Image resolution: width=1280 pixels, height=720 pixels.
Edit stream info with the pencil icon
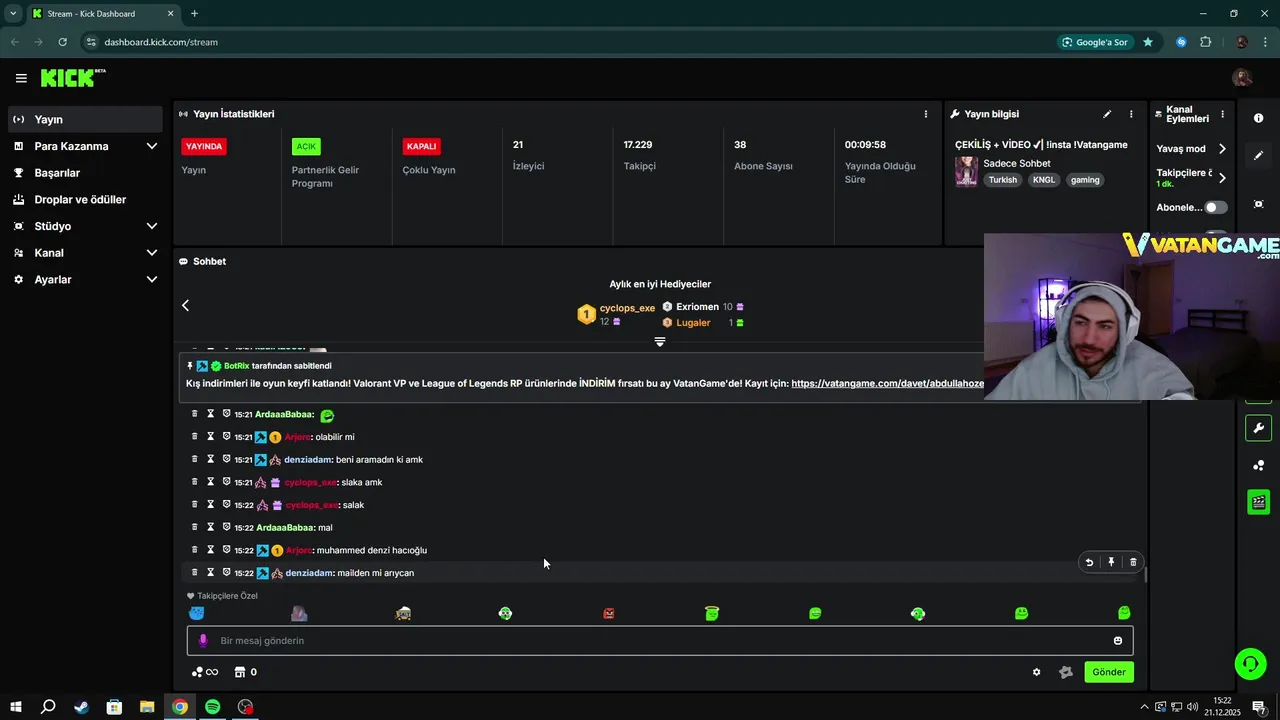click(x=1107, y=114)
